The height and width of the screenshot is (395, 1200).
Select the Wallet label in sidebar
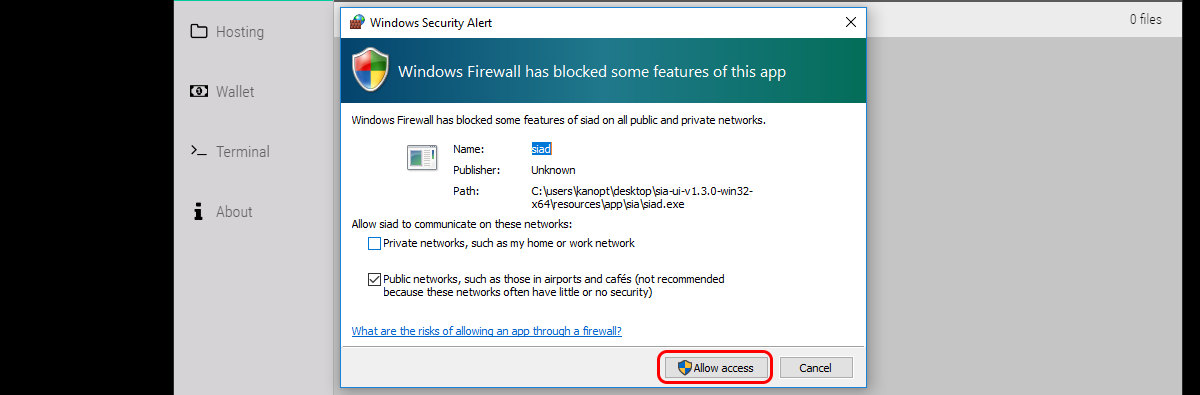[235, 91]
